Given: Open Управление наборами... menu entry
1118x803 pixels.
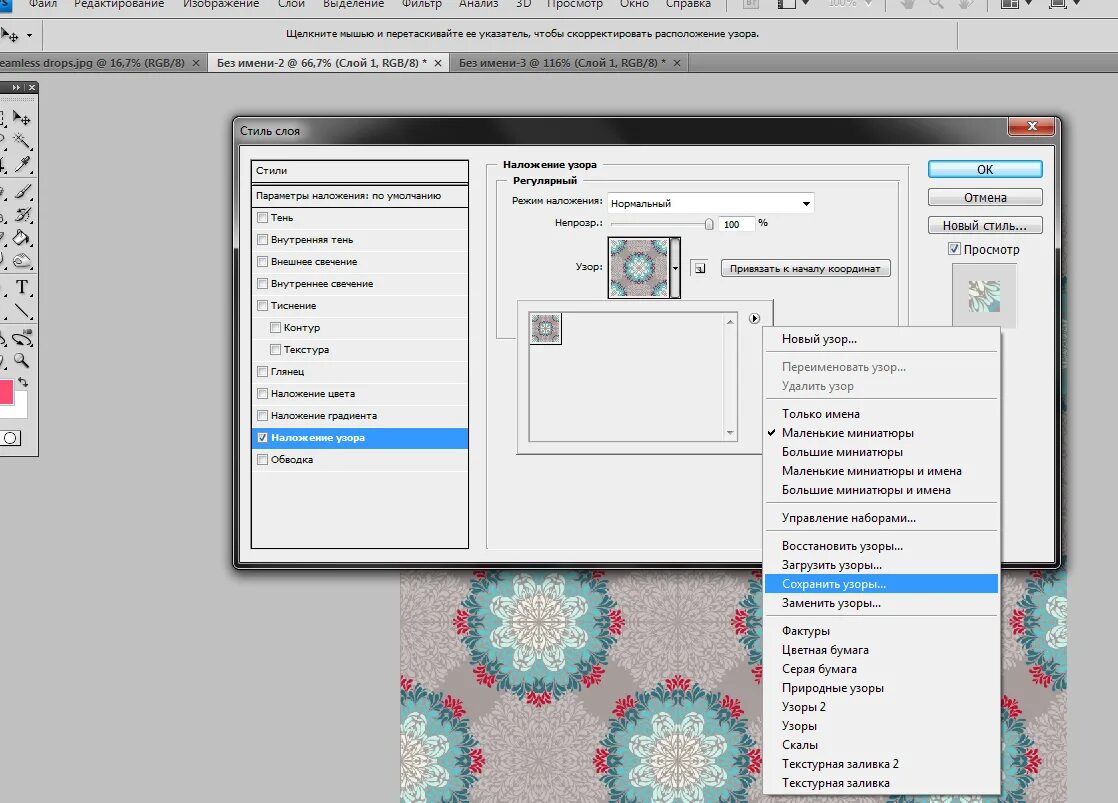Looking at the screenshot, I should coord(881,518).
